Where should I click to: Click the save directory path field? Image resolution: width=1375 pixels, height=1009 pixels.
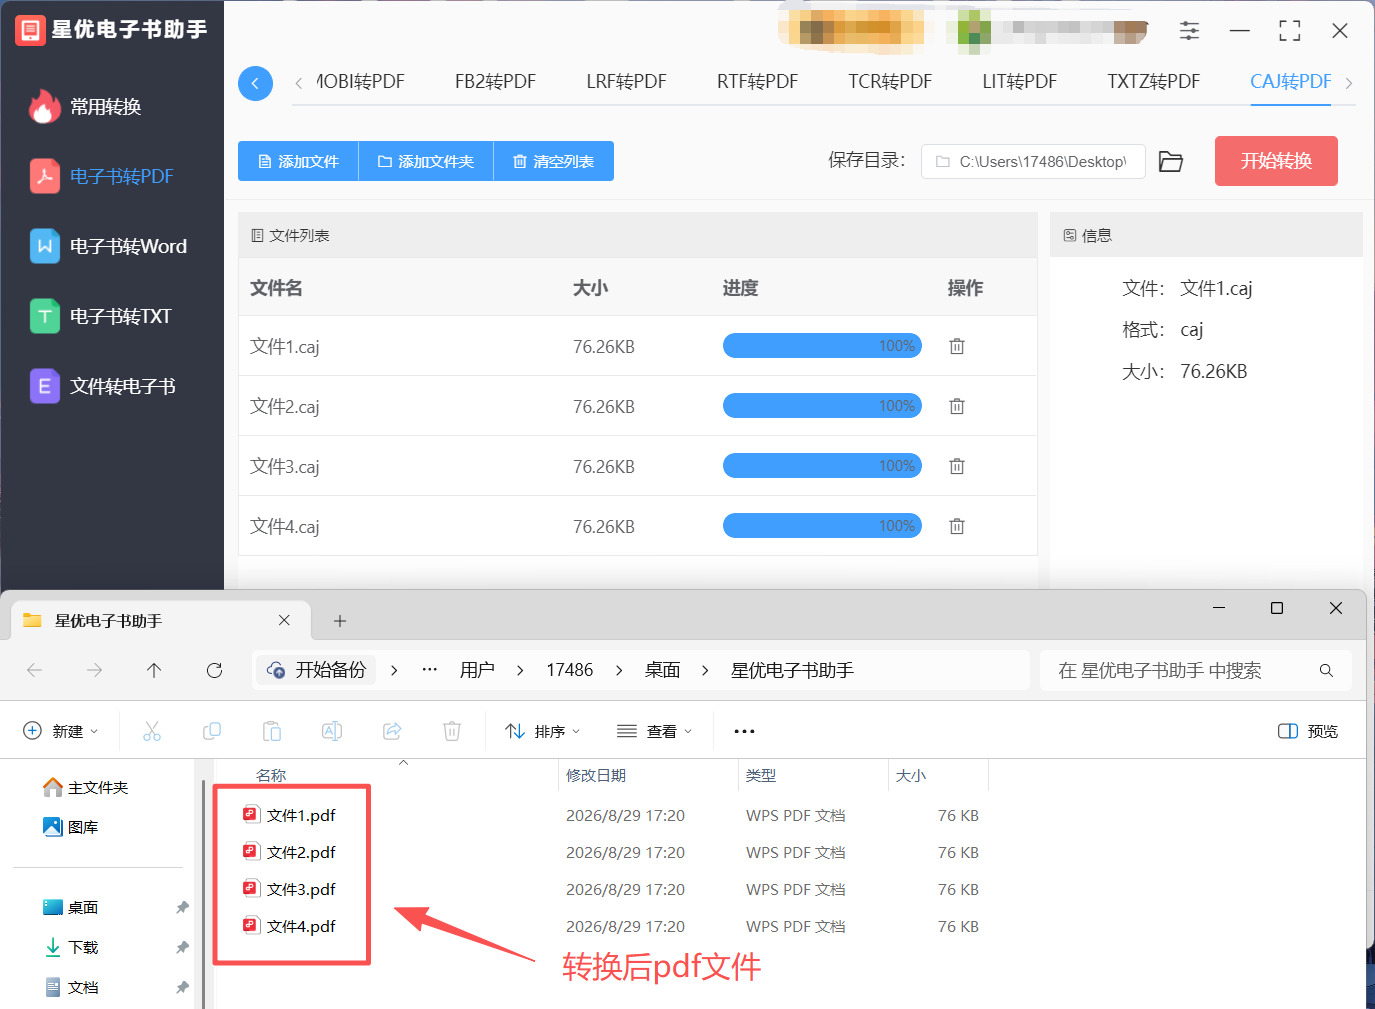pyautogui.click(x=1033, y=161)
